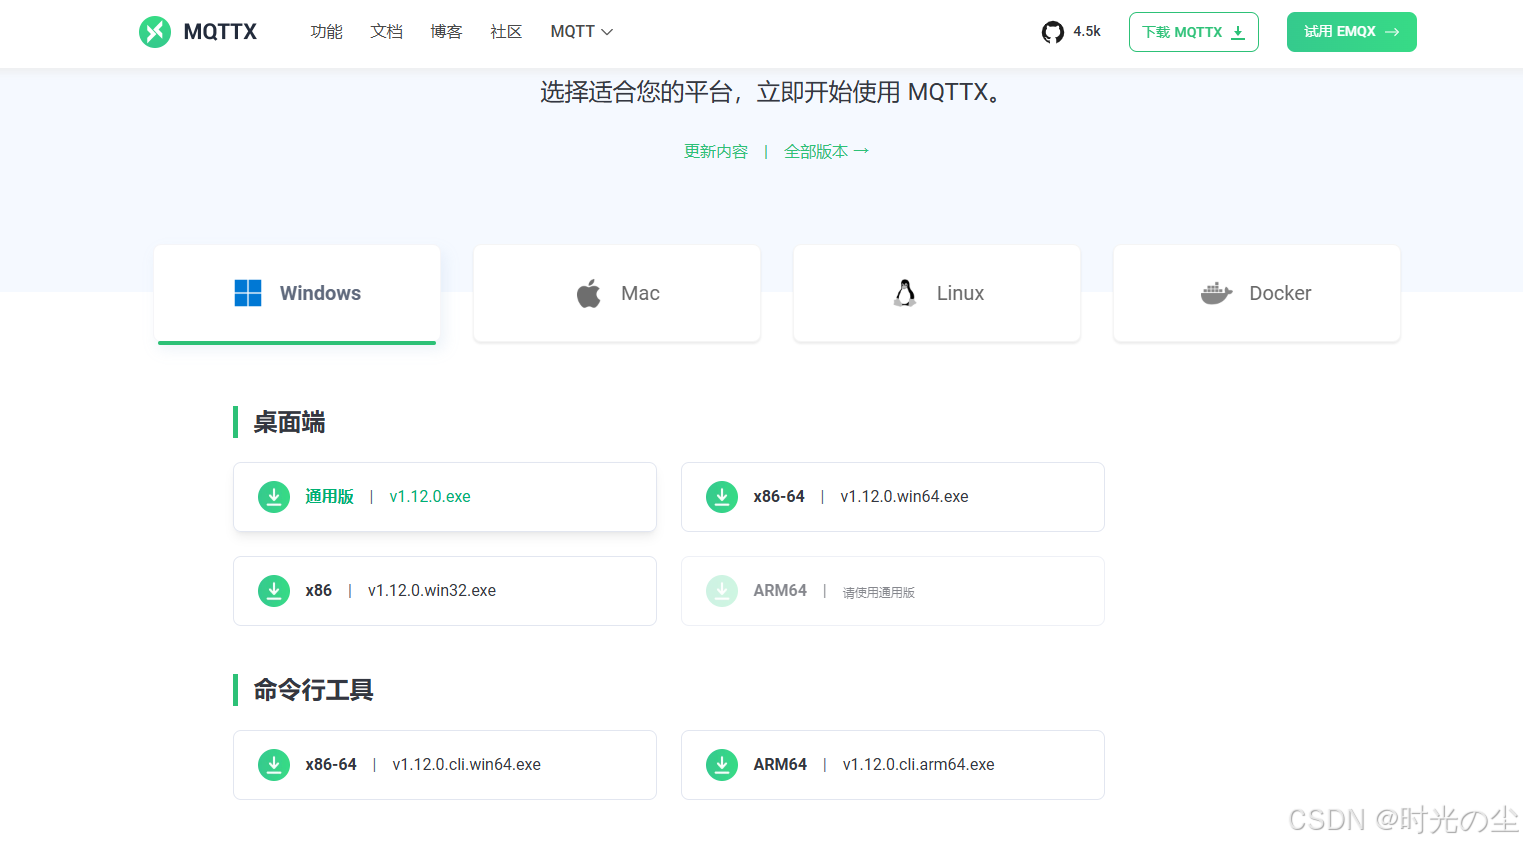The image size is (1523, 846).
Task: Click the greyed download icon beside ARM64 桌面端
Action: click(722, 591)
